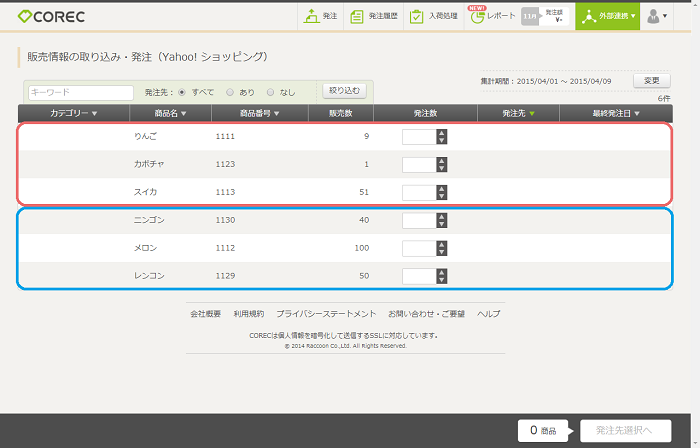Open ヘルプ help link
The width and height of the screenshot is (700, 448).
(488, 314)
